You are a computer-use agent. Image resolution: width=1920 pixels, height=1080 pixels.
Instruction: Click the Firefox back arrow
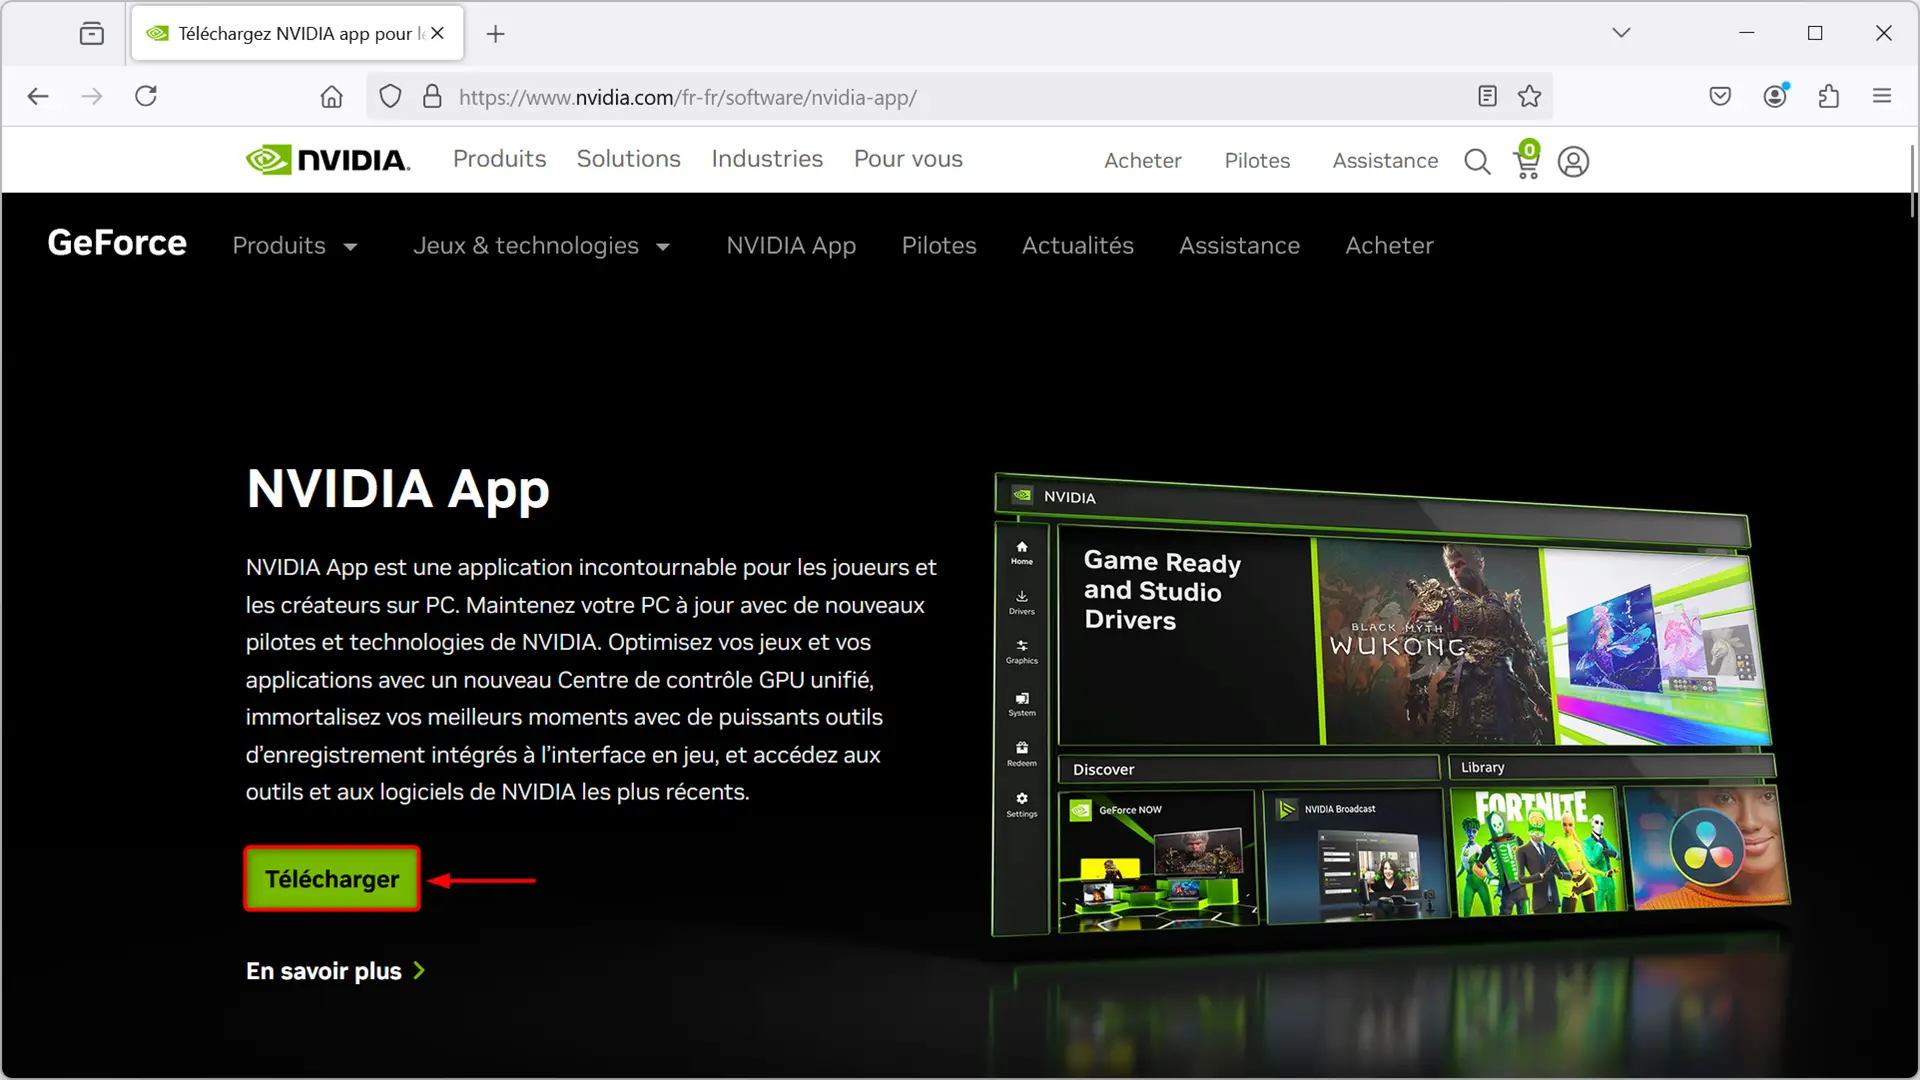[x=38, y=96]
